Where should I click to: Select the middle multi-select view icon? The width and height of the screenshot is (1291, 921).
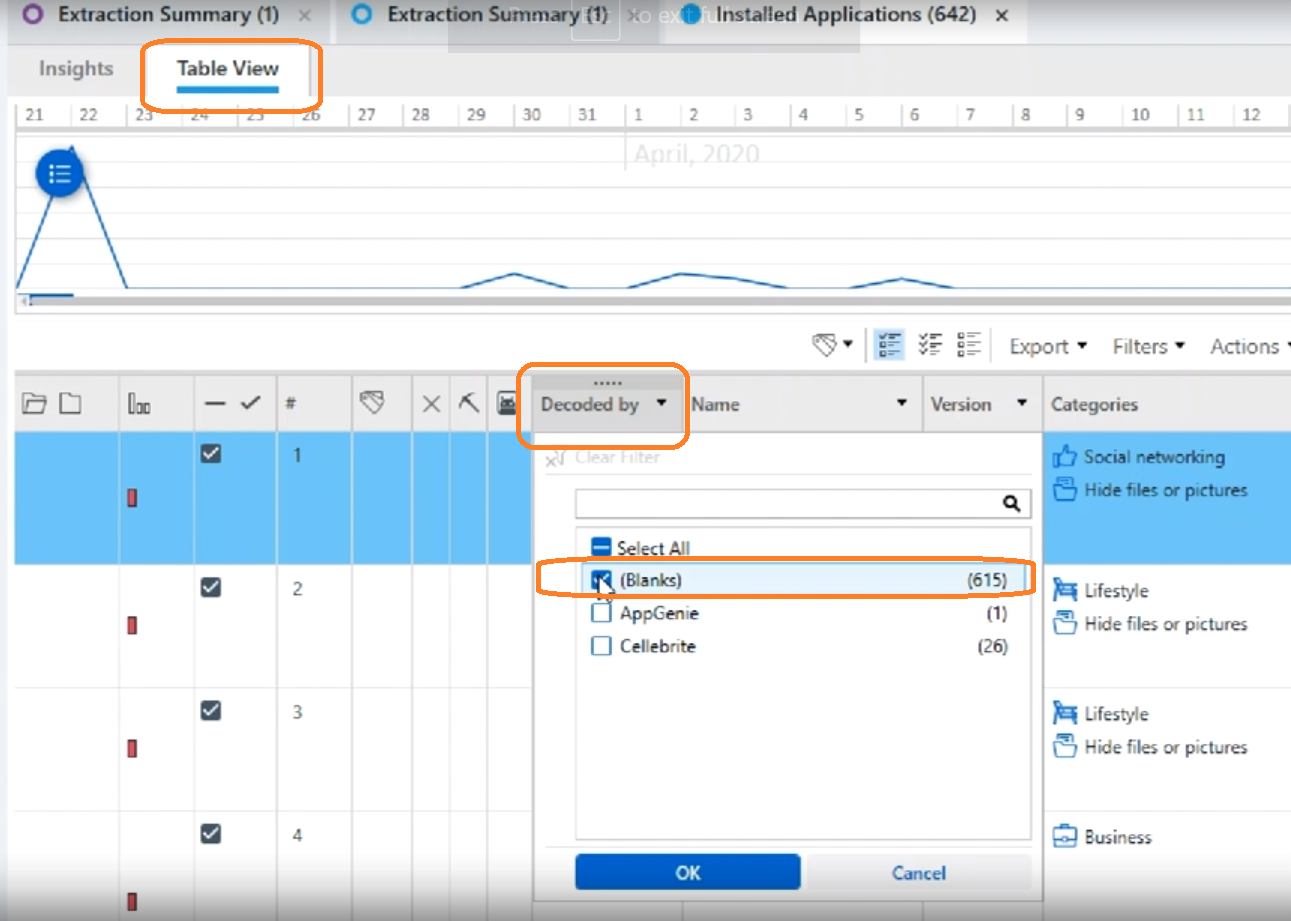pos(929,344)
